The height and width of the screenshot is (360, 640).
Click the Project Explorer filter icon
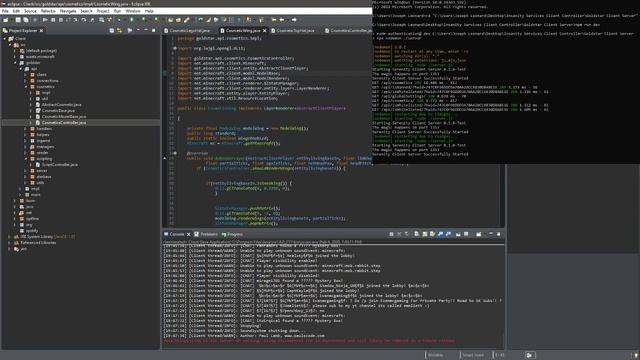129,31
